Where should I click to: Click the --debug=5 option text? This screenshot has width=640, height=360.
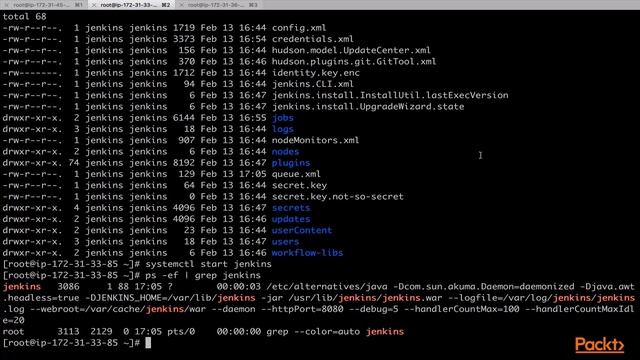point(373,309)
